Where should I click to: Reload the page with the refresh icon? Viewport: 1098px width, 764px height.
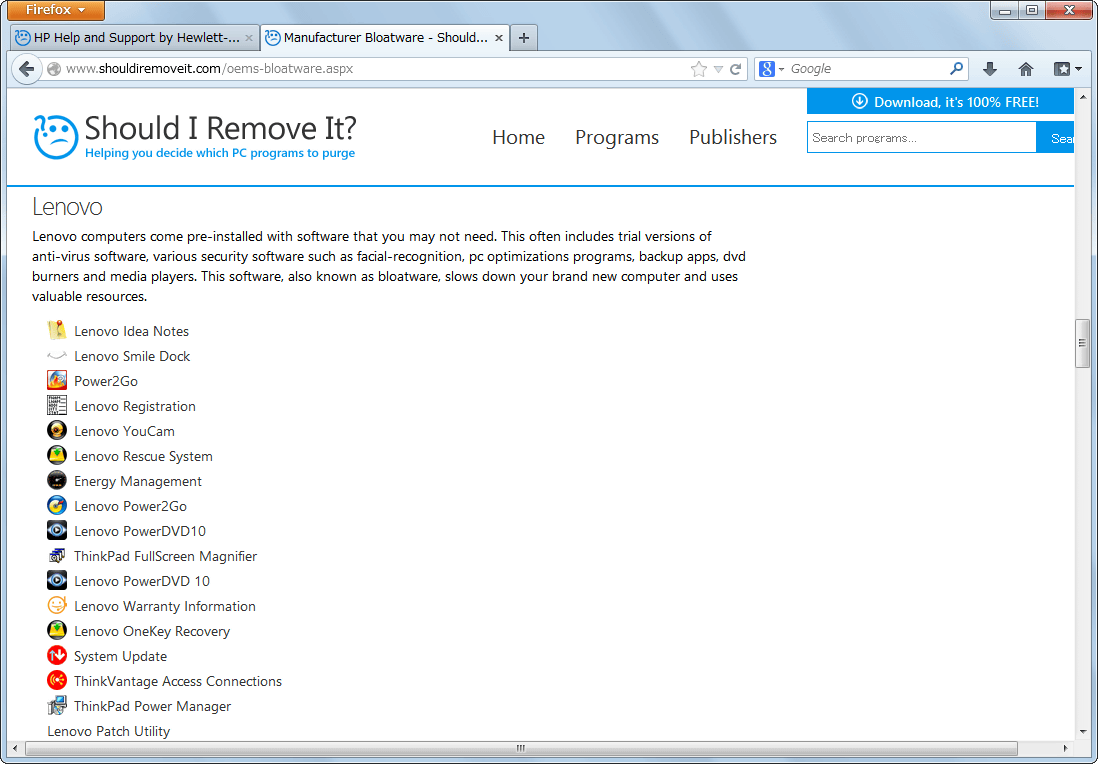[x=735, y=69]
